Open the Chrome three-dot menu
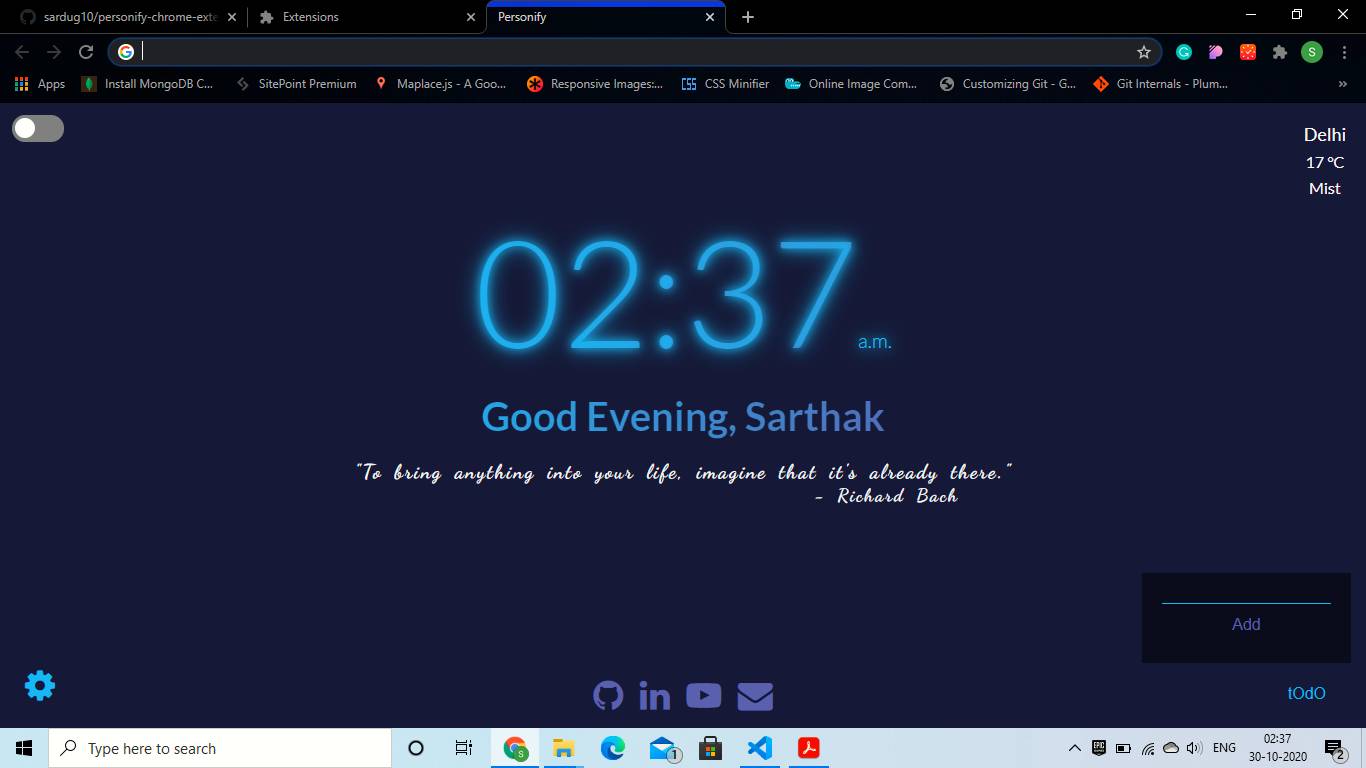 point(1344,52)
